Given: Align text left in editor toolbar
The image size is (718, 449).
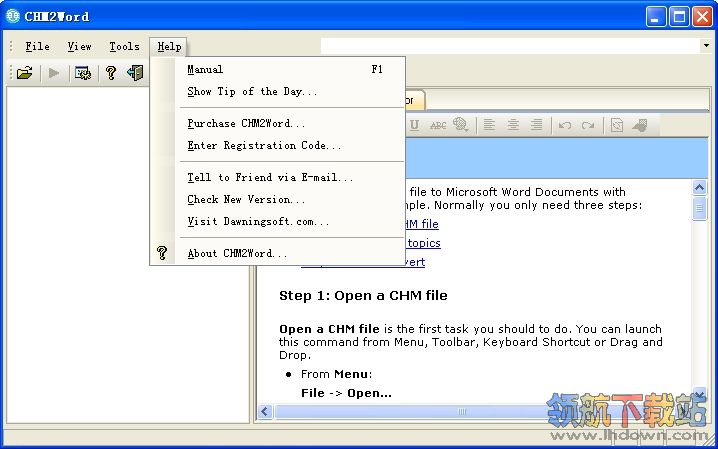Looking at the screenshot, I should [489, 124].
